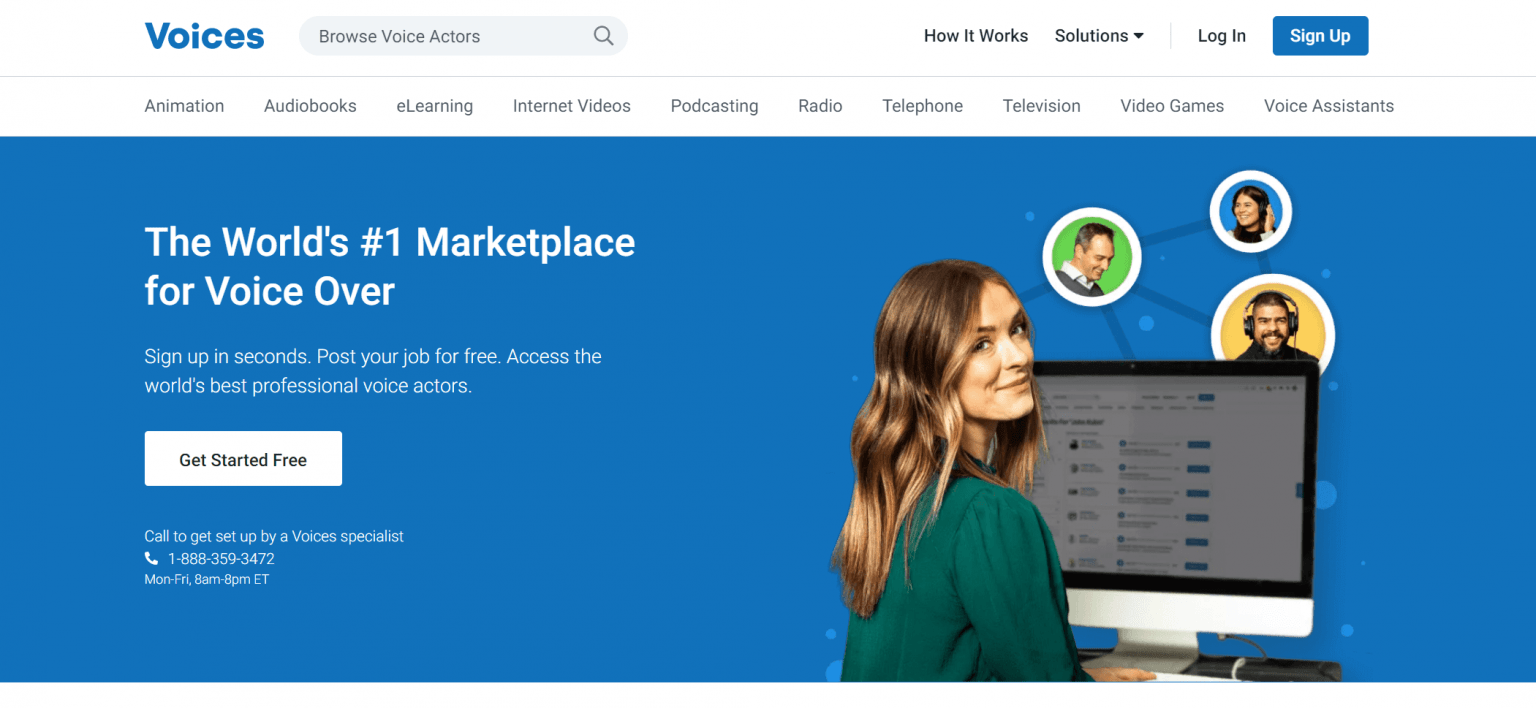
Task: Open the Internet Videos category
Action: [x=572, y=106]
